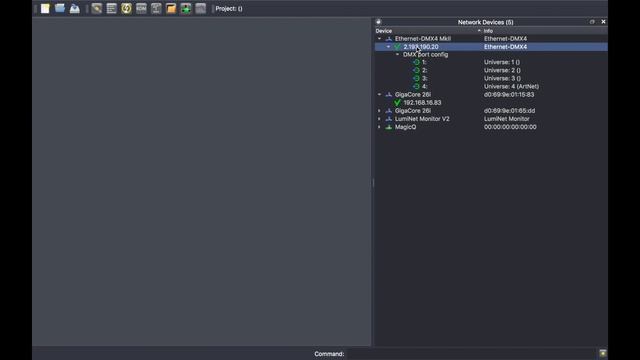Image resolution: width=640 pixels, height=360 pixels.
Task: Select the DMX port config row
Action: [x=491, y=54]
